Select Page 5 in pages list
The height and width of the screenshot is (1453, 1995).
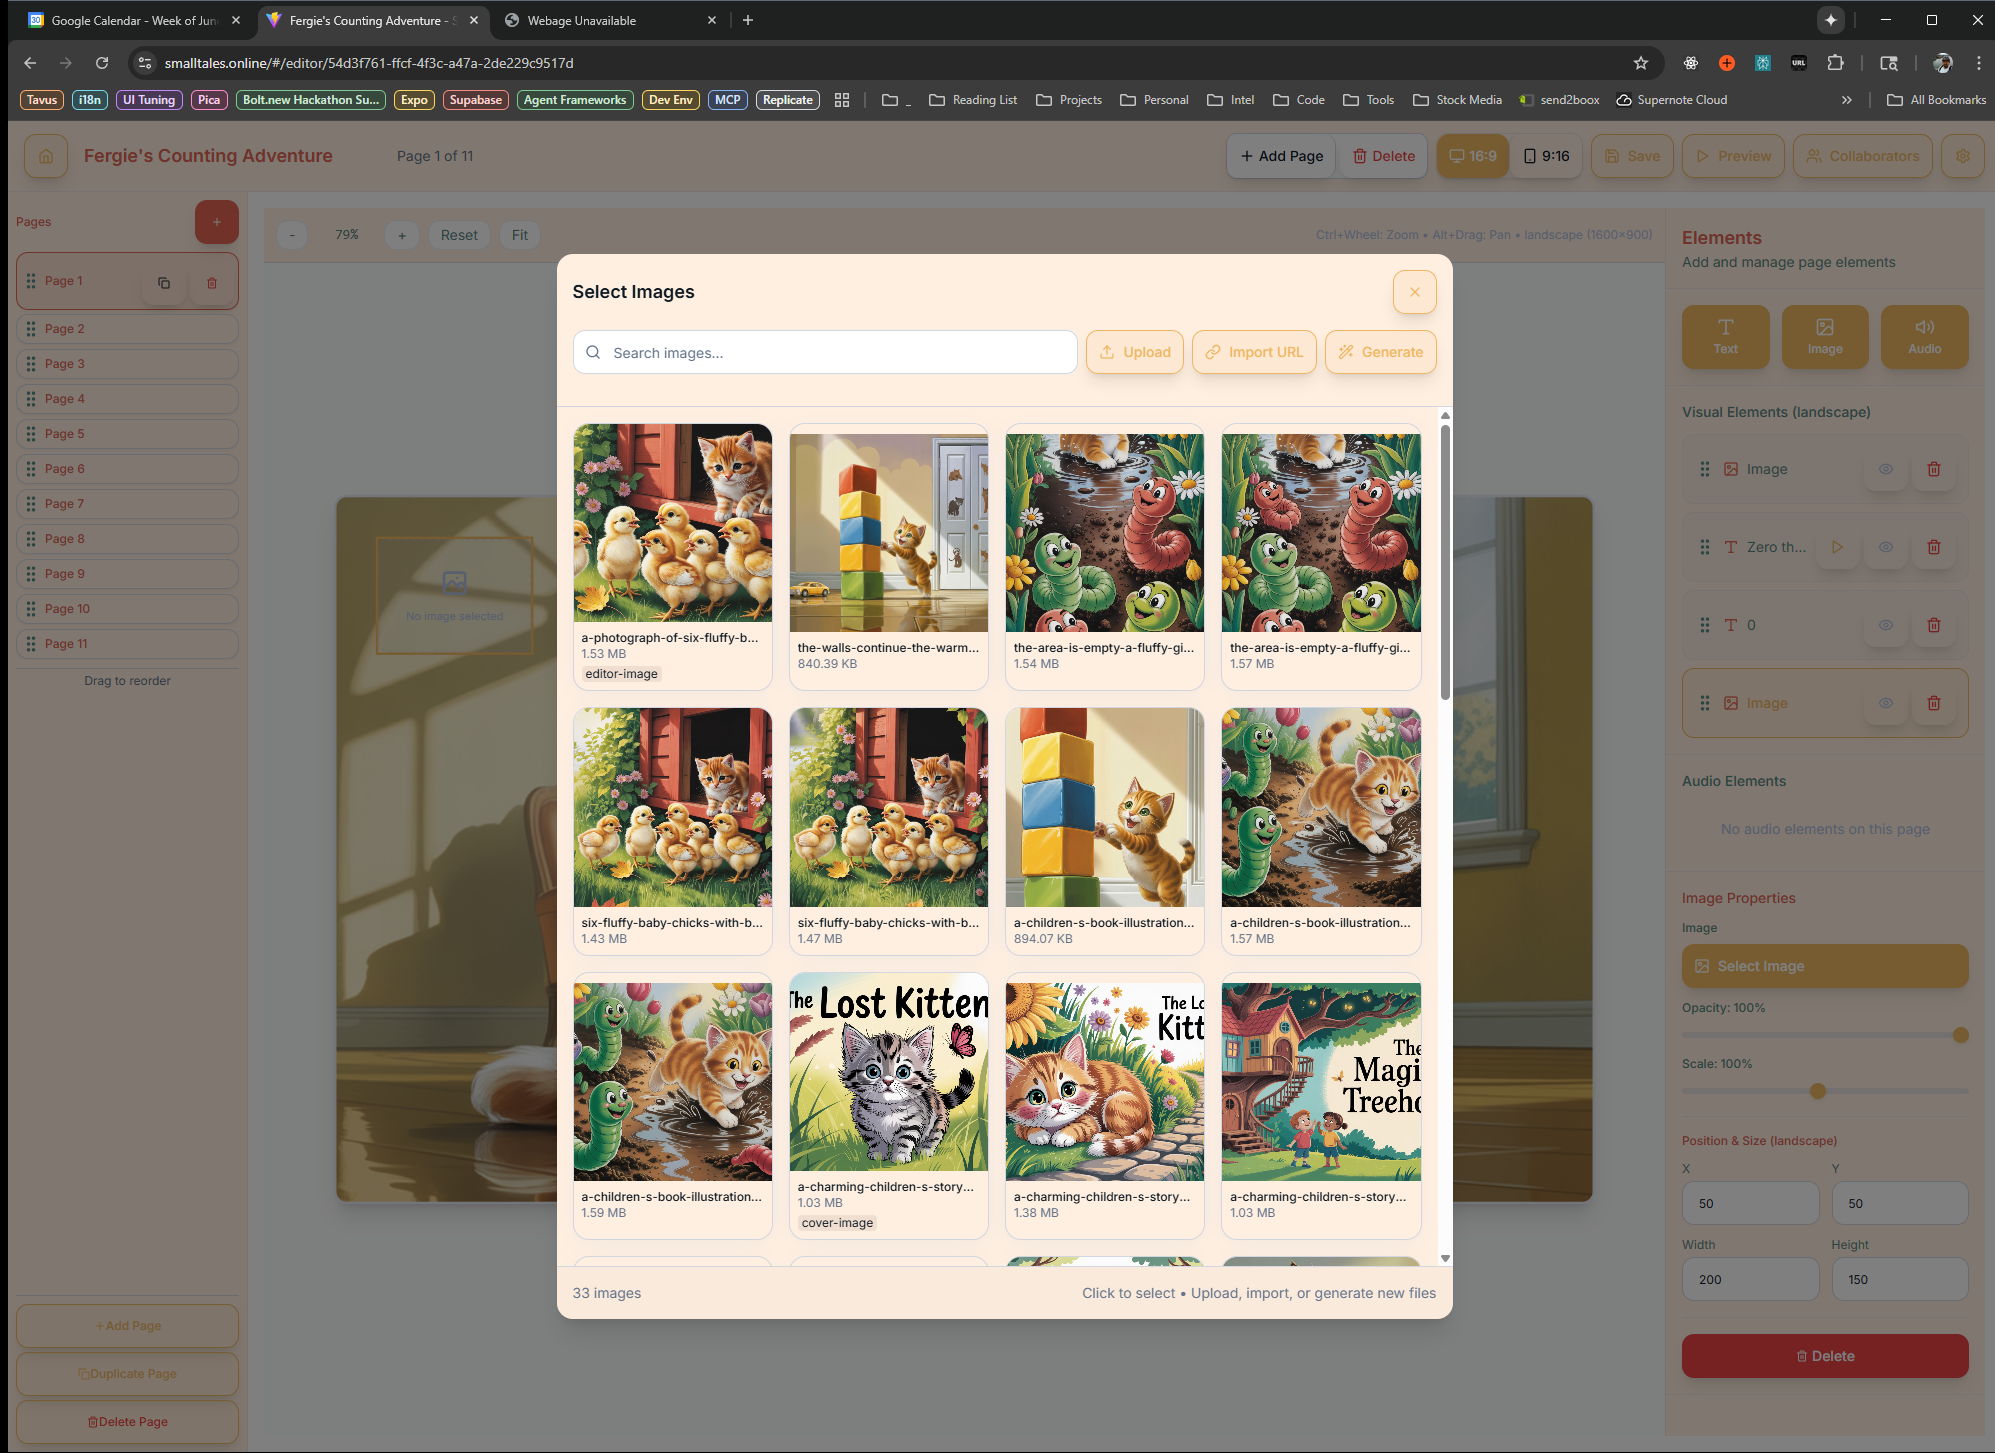(128, 434)
